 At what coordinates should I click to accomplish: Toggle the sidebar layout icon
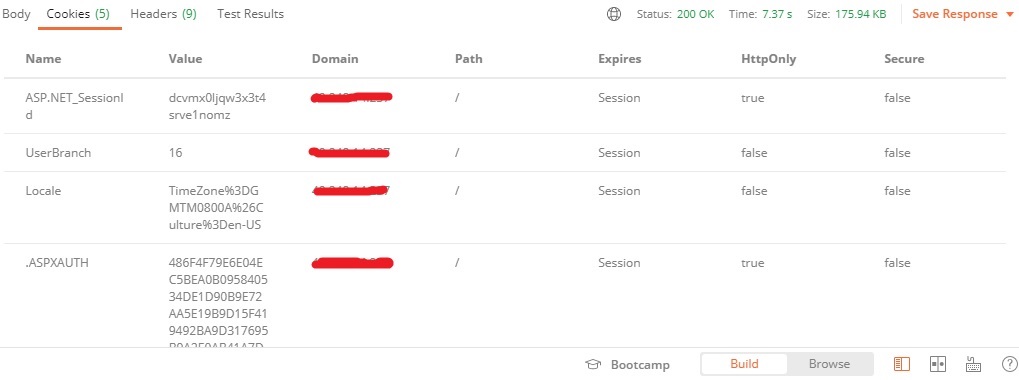click(901, 364)
